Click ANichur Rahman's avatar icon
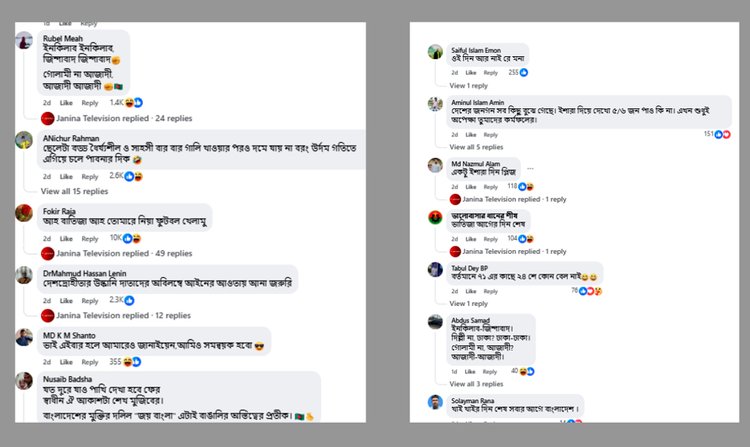The image size is (750, 447). pos(24,141)
